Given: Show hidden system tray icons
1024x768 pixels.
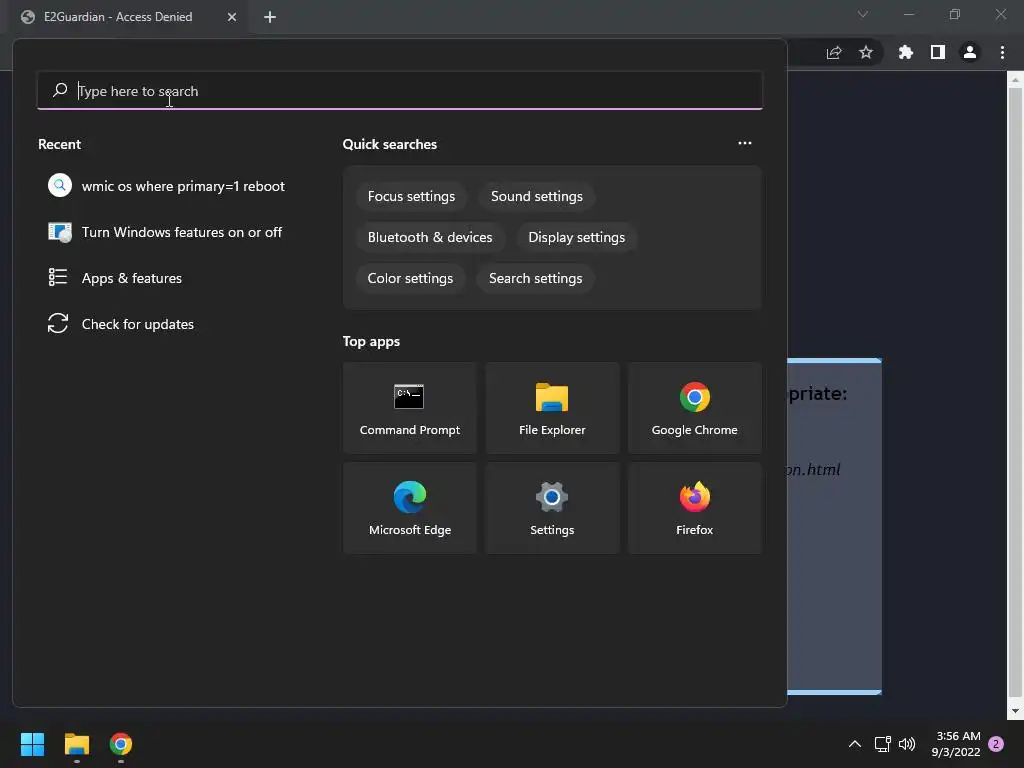Looking at the screenshot, I should coord(854,744).
